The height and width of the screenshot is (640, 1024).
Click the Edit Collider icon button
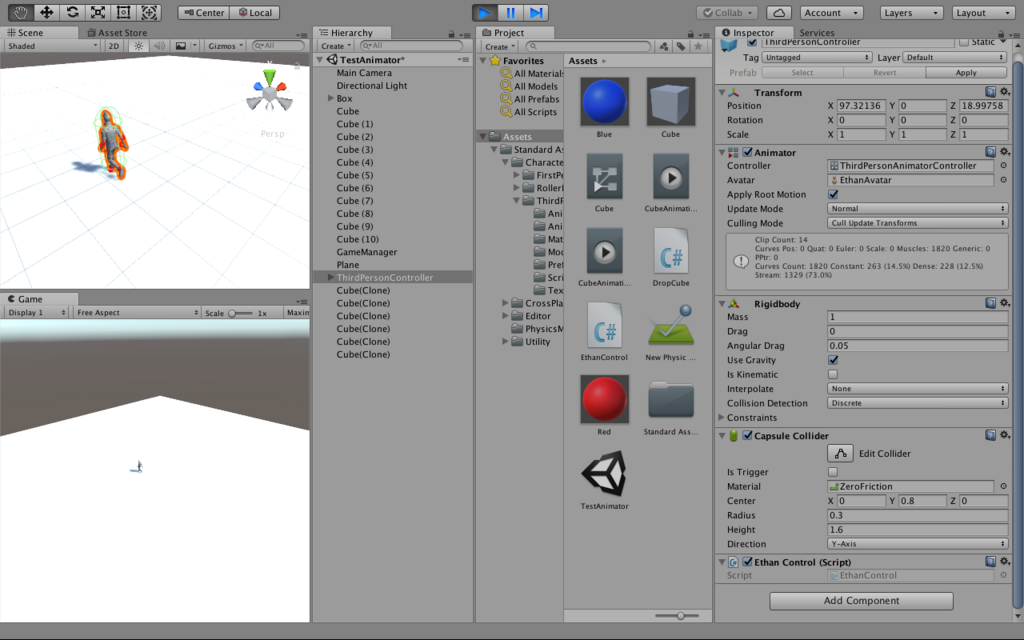840,453
